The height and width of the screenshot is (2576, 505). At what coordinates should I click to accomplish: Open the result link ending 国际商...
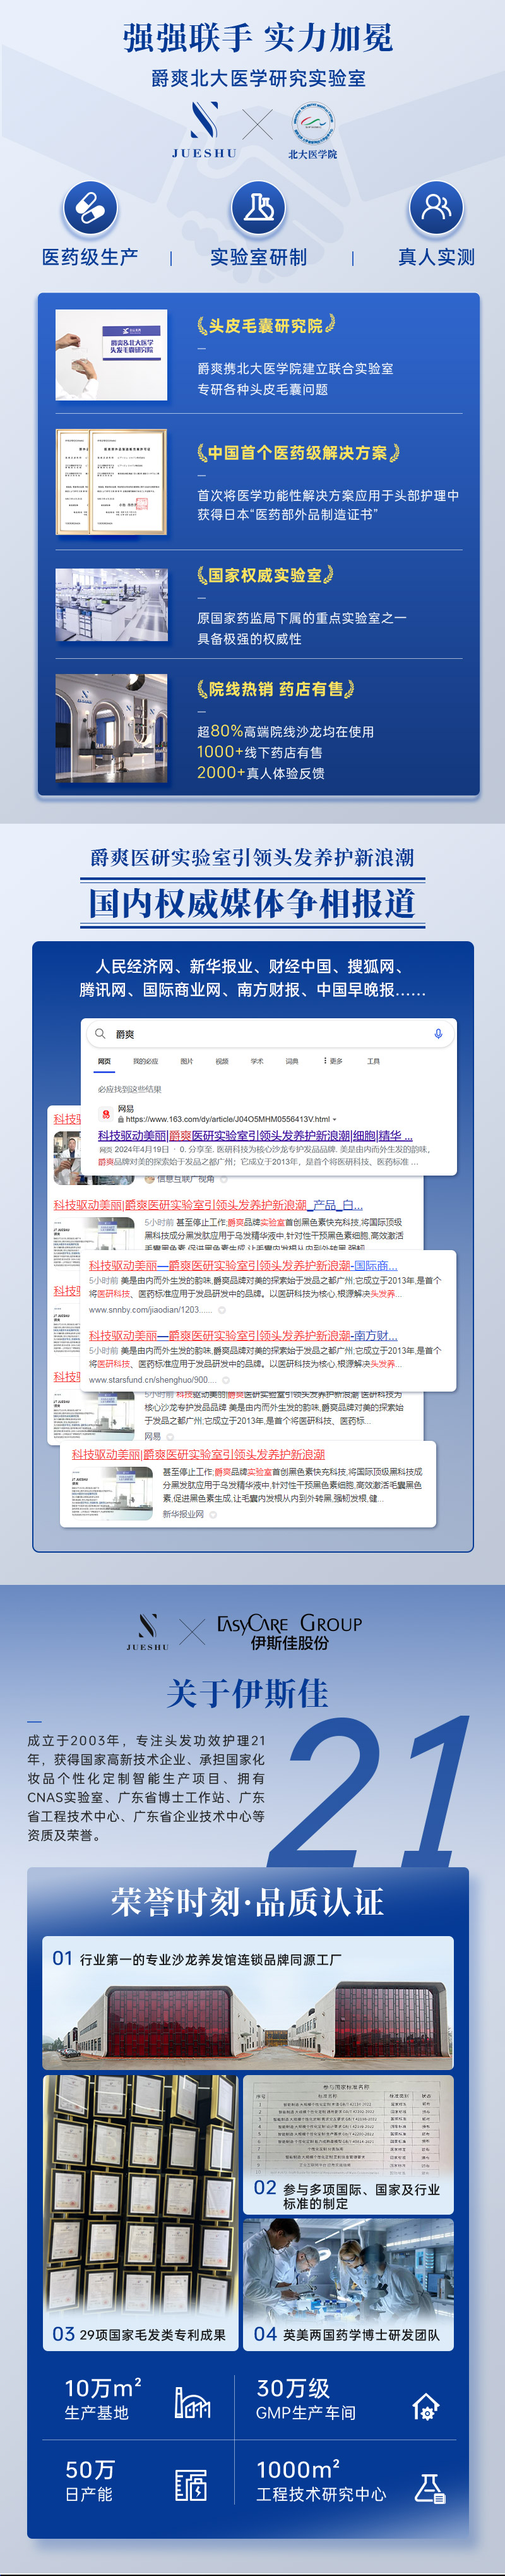pos(243,1265)
